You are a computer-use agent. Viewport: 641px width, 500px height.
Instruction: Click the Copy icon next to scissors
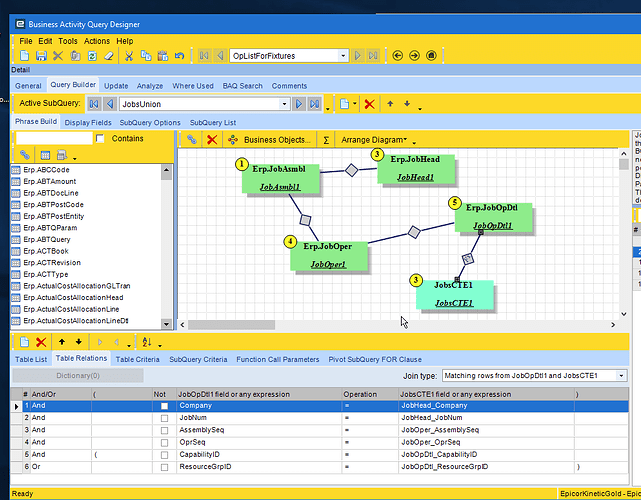[146, 56]
